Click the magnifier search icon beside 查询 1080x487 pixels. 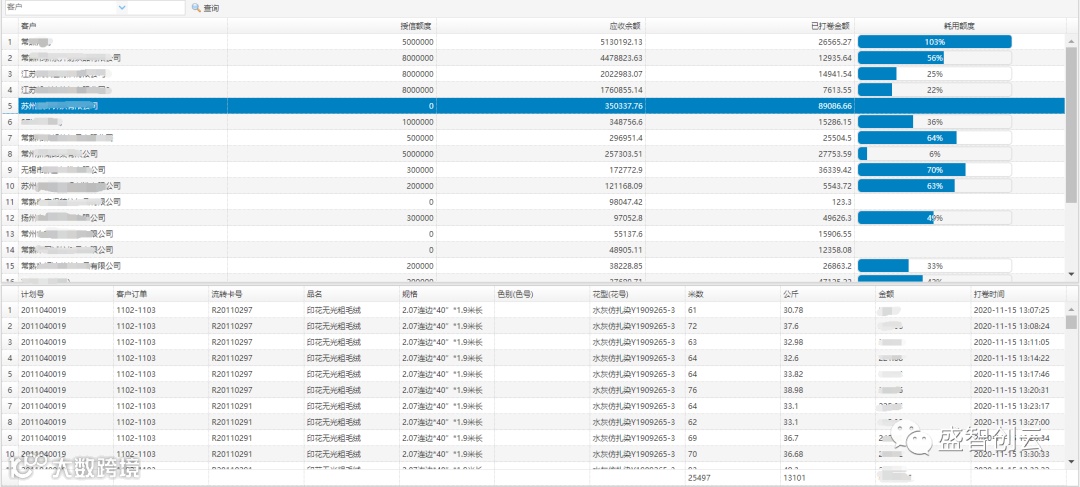pyautogui.click(x=196, y=8)
